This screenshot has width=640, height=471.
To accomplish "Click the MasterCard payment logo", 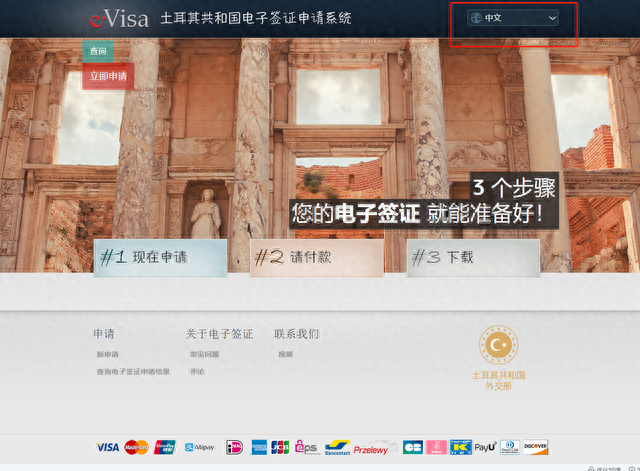I will (x=136, y=447).
